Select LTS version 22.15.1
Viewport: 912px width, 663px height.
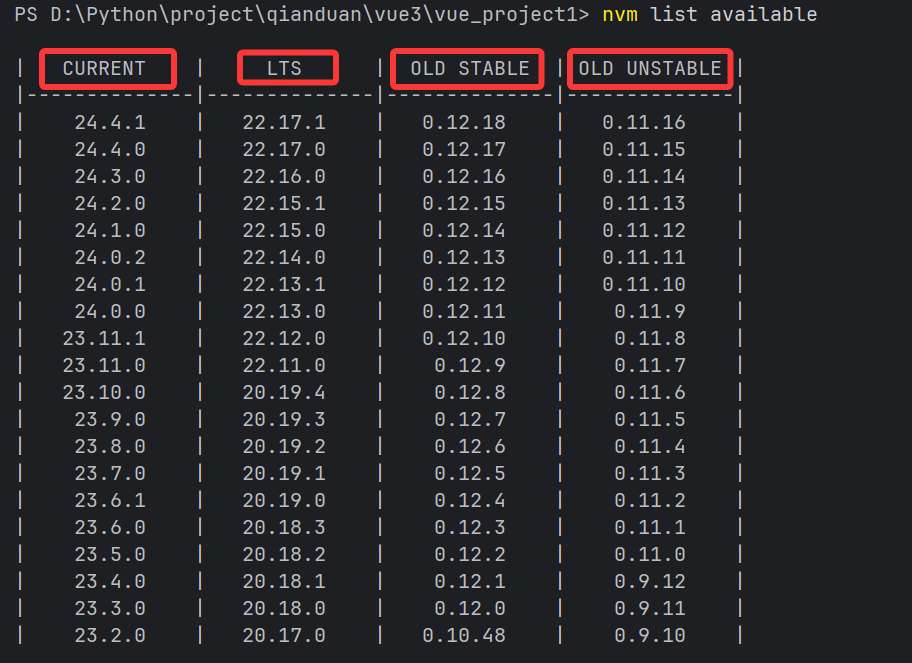click(284, 204)
